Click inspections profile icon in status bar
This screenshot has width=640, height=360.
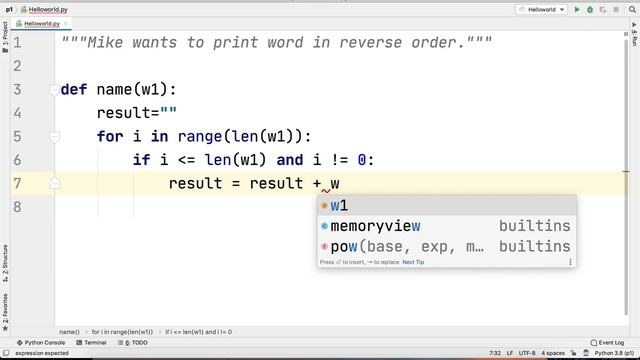(x=586, y=353)
